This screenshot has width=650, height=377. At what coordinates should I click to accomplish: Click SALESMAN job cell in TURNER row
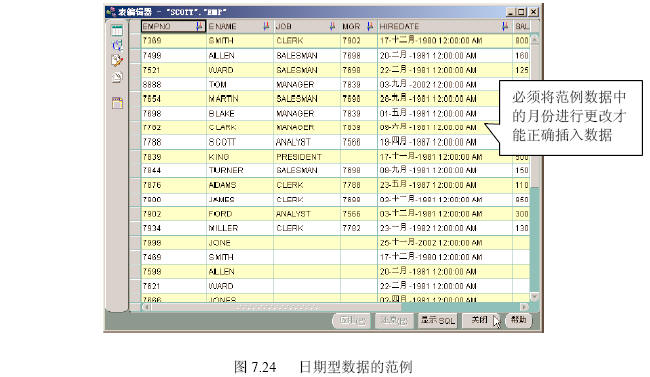[306, 170]
